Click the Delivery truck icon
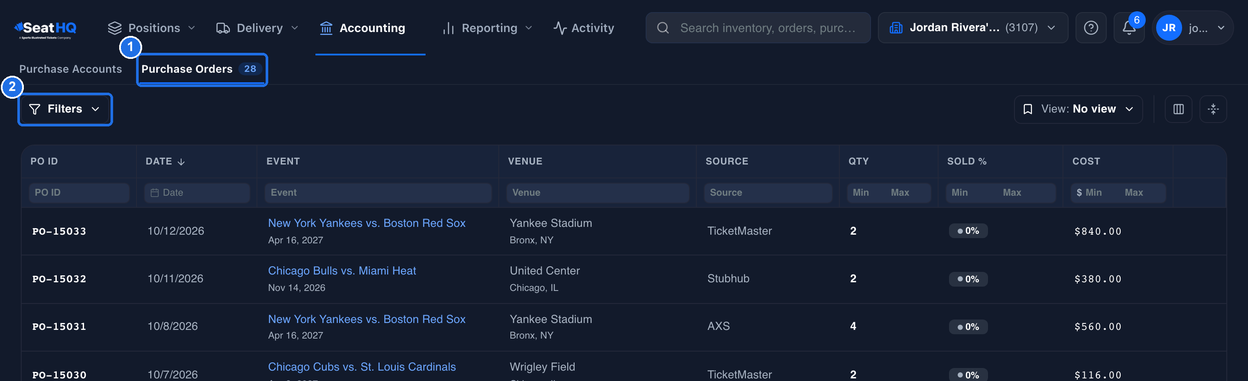 (223, 28)
